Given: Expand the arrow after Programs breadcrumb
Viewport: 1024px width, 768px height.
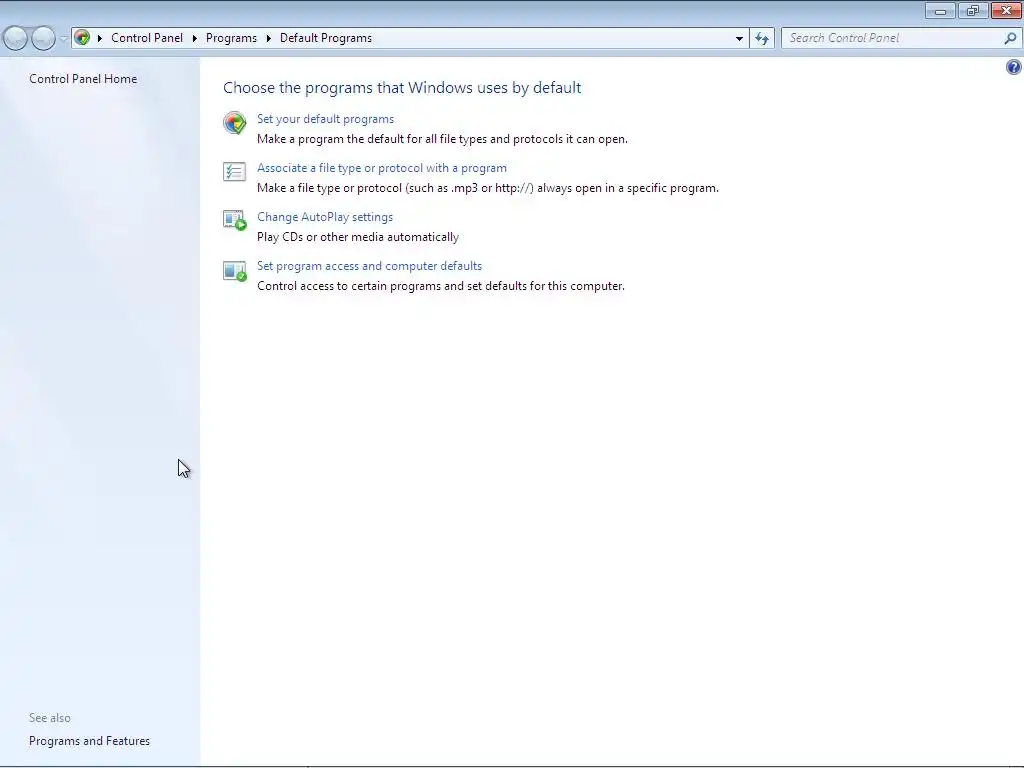Looking at the screenshot, I should coord(268,39).
